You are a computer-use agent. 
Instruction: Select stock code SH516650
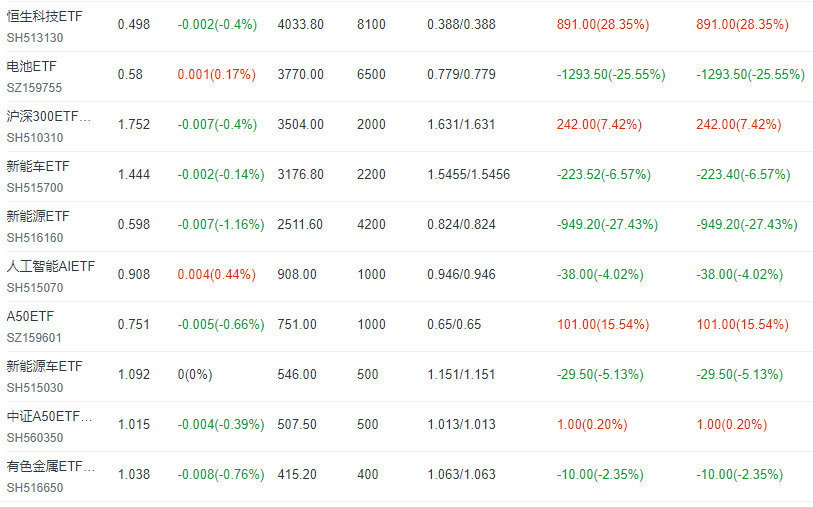35,488
